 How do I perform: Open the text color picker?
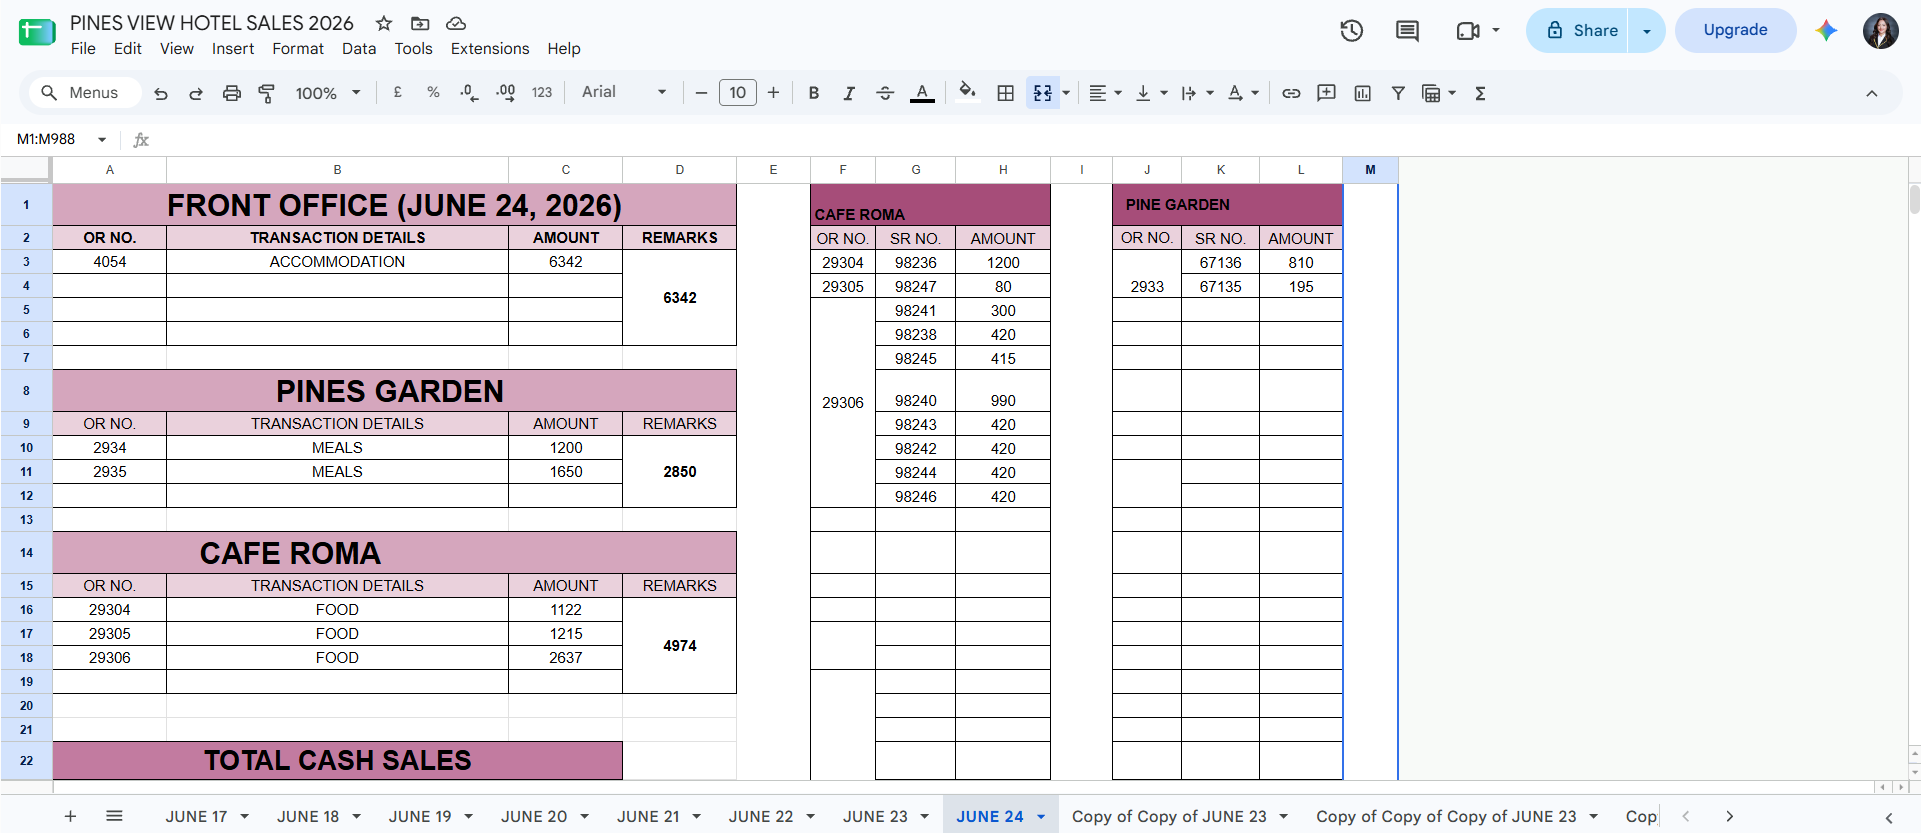click(x=922, y=93)
